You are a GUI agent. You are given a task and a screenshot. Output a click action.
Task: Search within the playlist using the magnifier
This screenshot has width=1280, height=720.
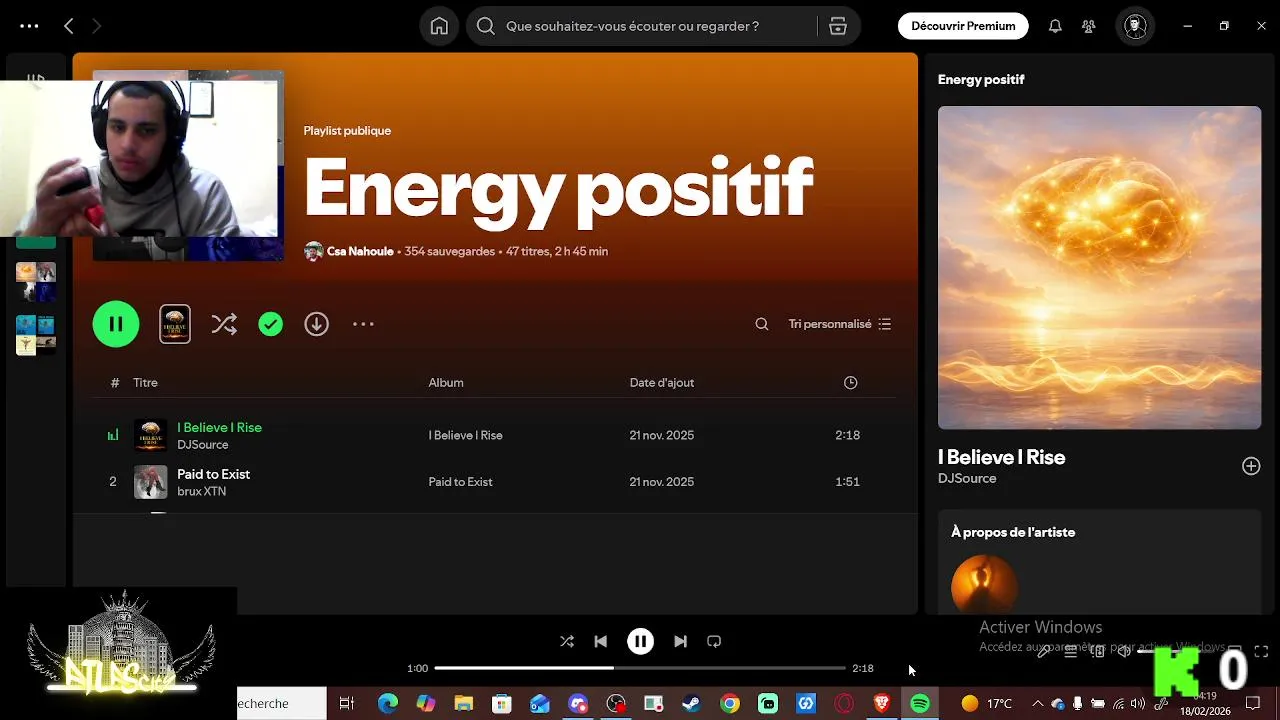[x=762, y=324]
